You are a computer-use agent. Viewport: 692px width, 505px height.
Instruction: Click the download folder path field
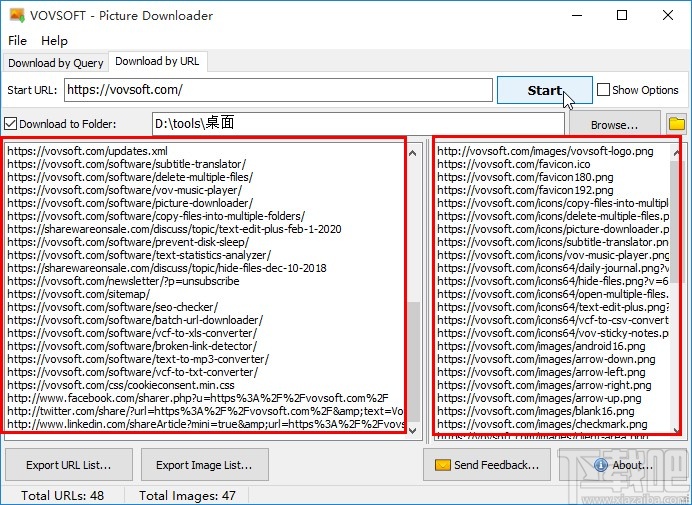coord(358,124)
